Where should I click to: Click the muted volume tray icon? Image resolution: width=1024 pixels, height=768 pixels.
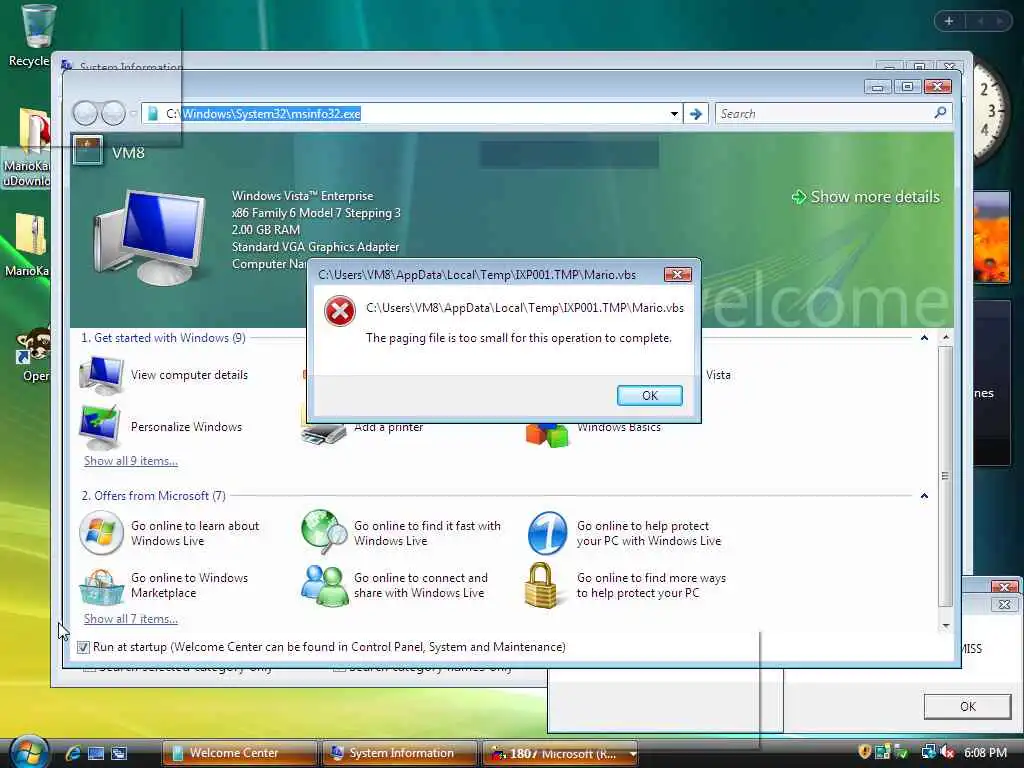point(948,752)
